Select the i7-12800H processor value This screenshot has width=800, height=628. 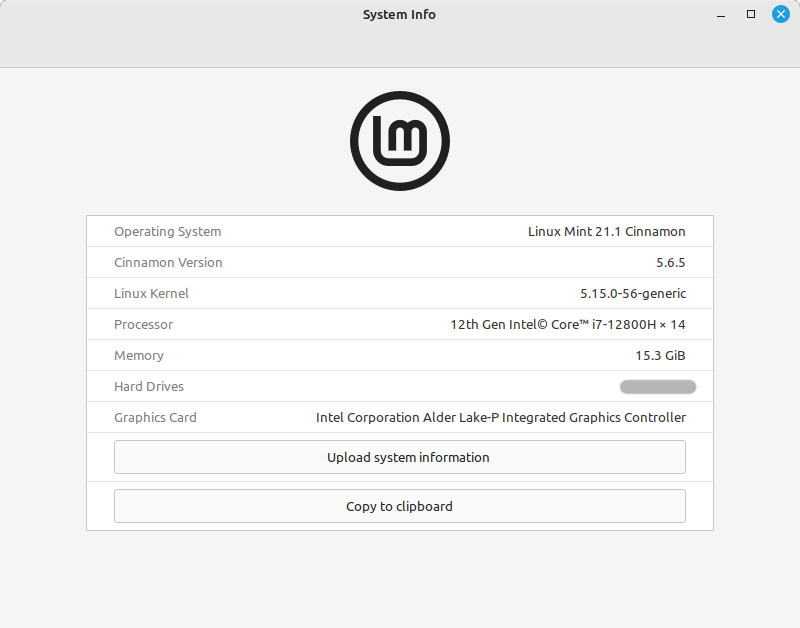(x=568, y=324)
